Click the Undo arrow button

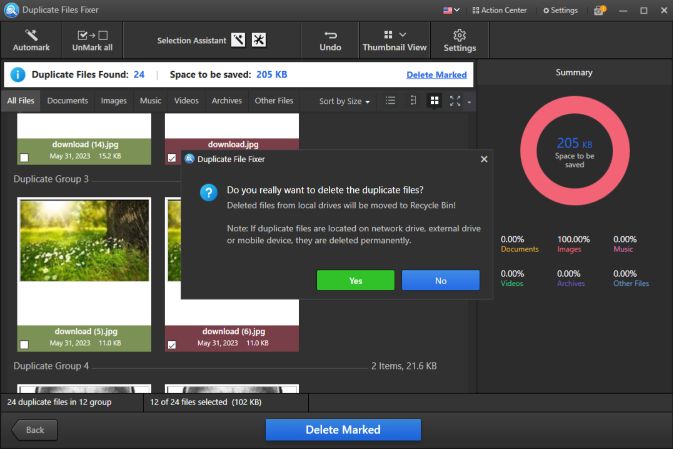pyautogui.click(x=330, y=40)
